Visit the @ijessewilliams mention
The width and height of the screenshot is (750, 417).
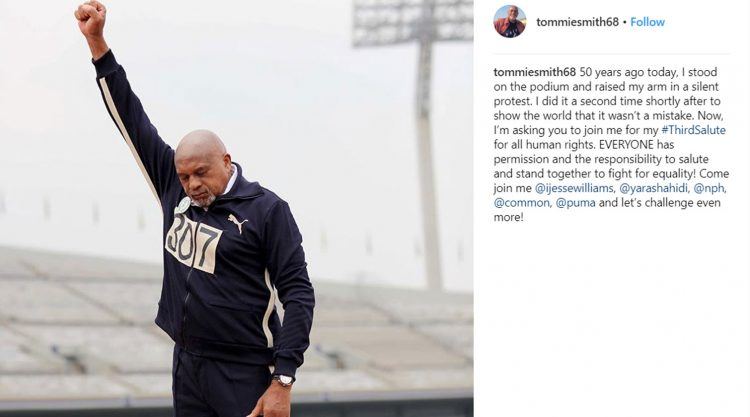[x=574, y=188]
